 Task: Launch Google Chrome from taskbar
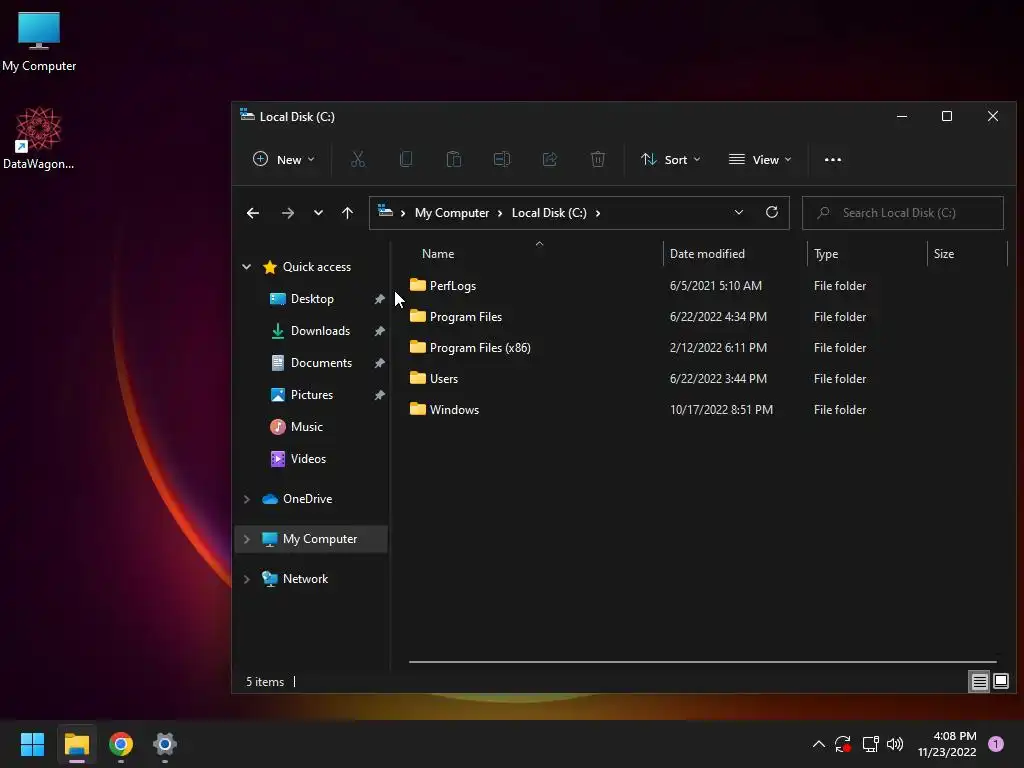(x=121, y=744)
